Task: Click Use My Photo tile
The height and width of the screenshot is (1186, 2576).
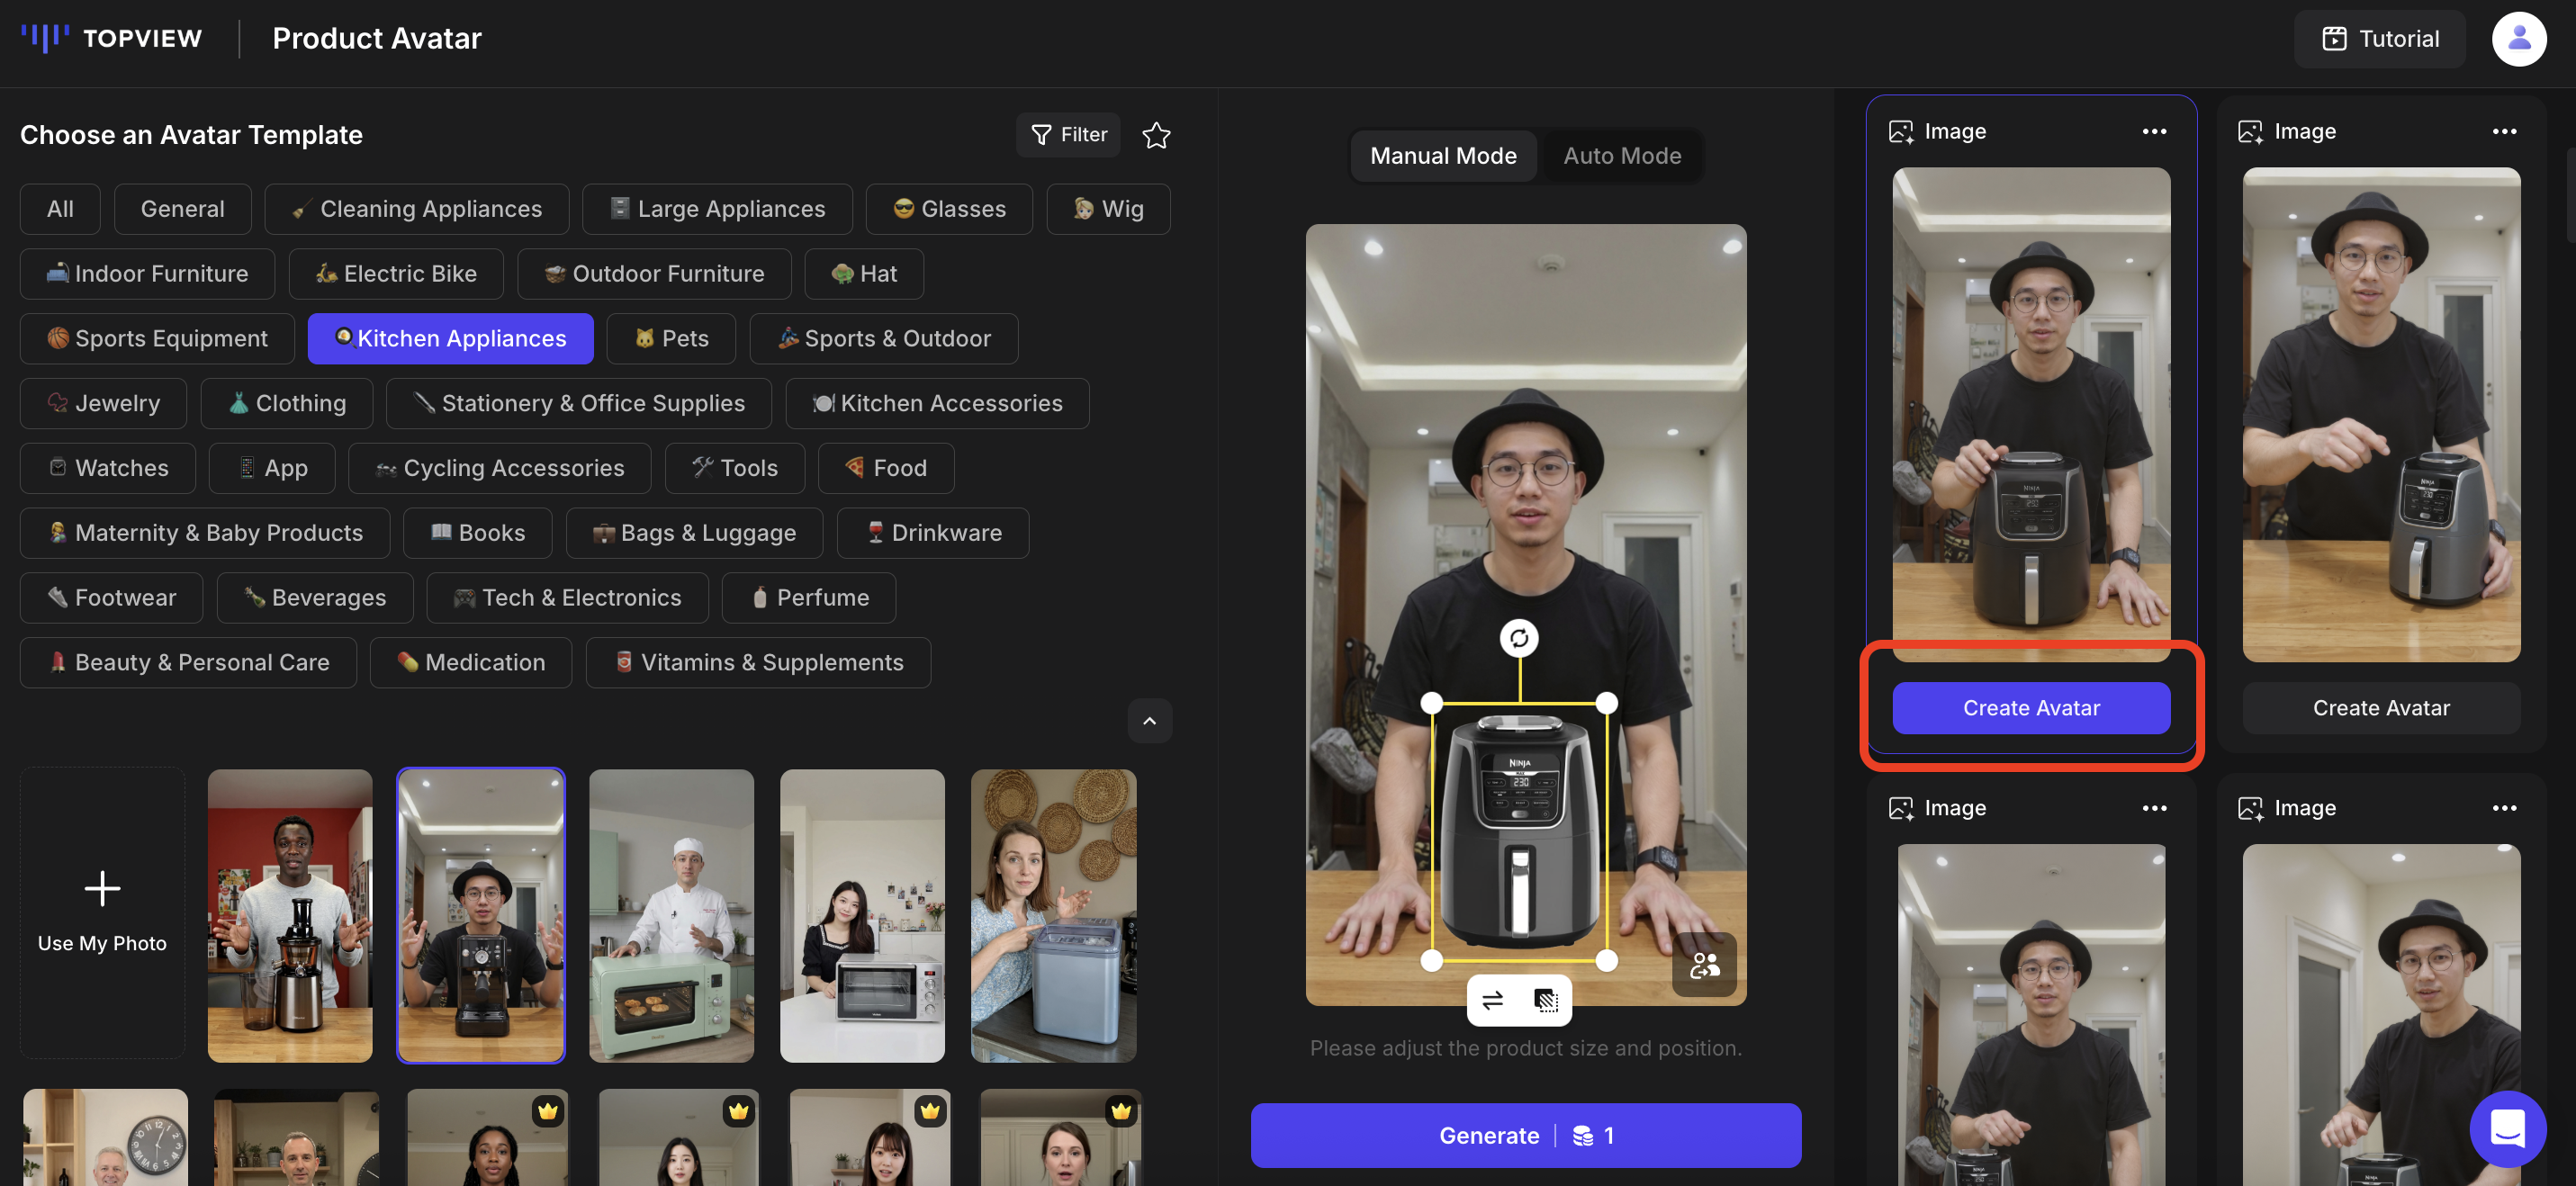Action: coord(102,913)
